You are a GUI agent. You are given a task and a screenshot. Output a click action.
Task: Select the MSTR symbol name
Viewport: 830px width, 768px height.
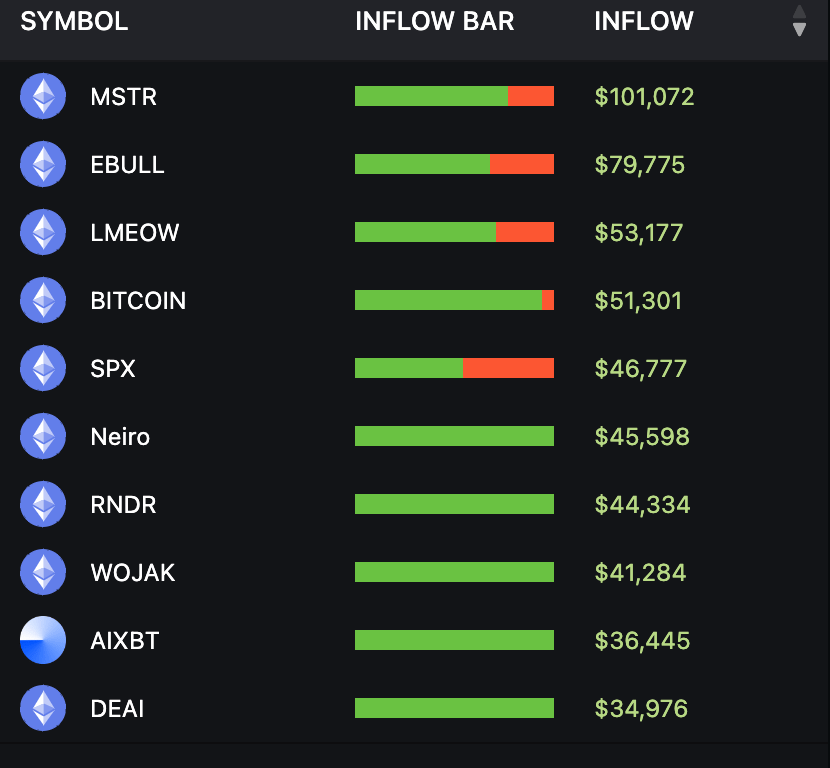tap(123, 97)
